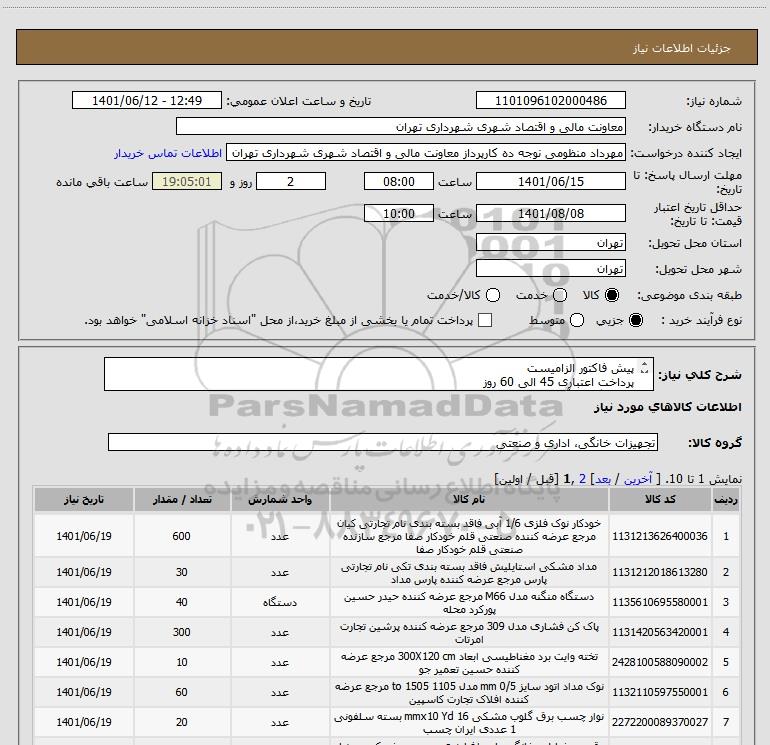Click quantity 600 in row 1
Image resolution: width=770 pixels, height=745 pixels.
(181, 536)
